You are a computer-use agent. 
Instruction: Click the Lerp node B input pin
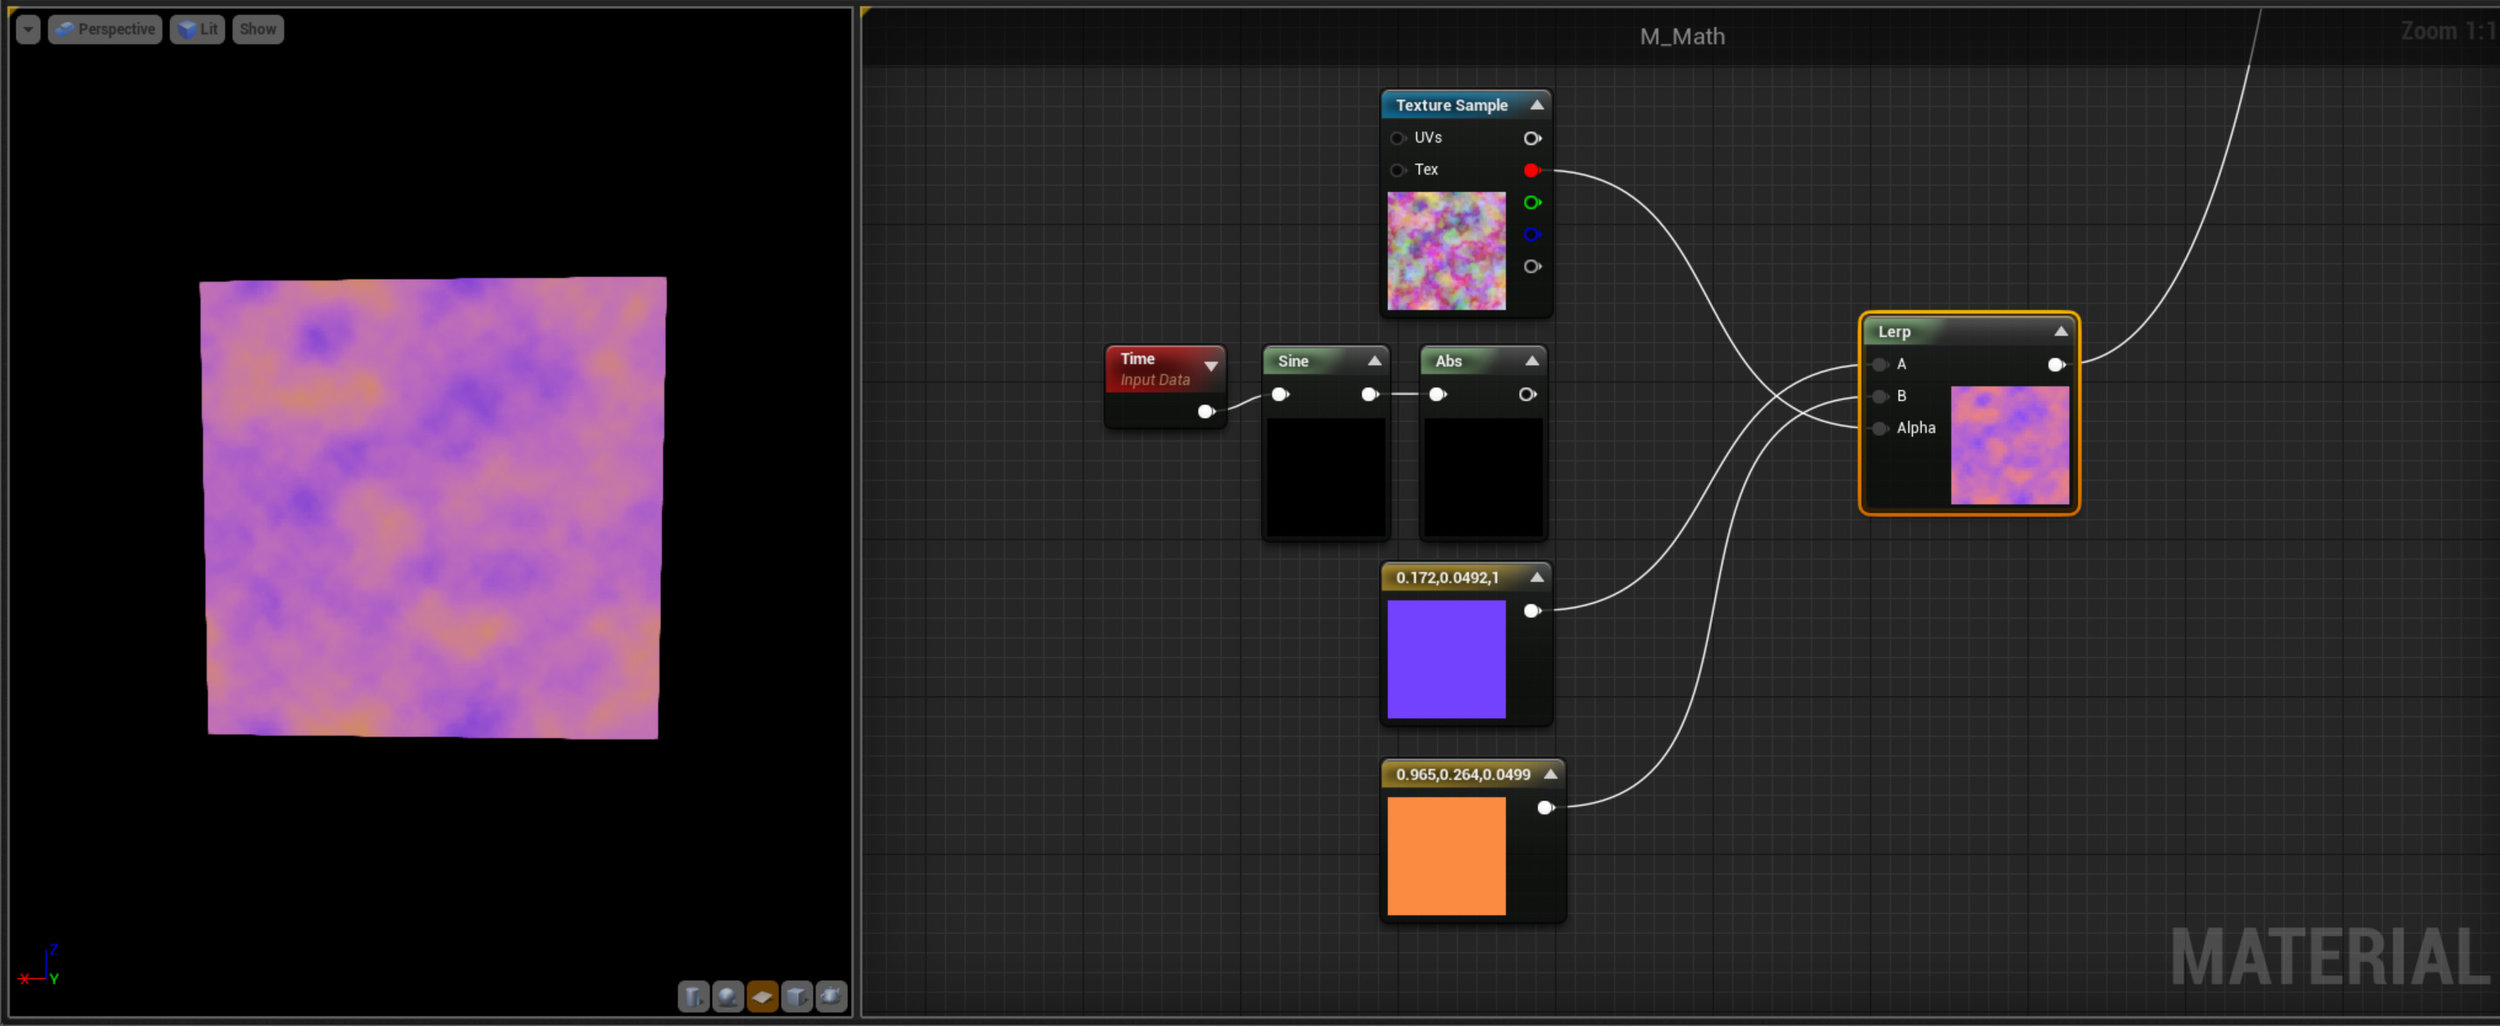[x=1880, y=396]
